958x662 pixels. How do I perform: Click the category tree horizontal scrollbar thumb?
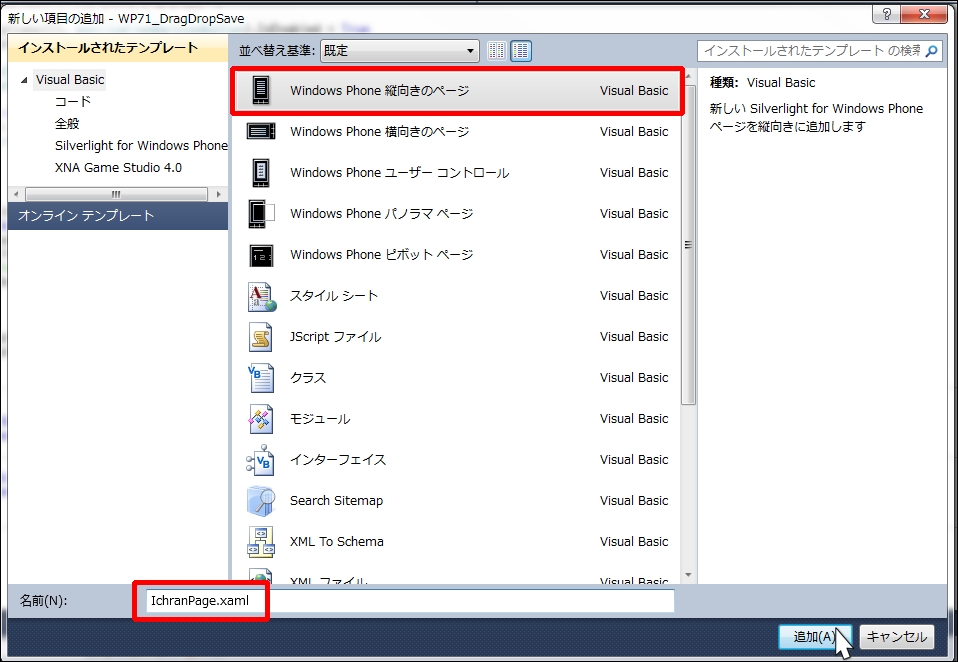(x=116, y=194)
